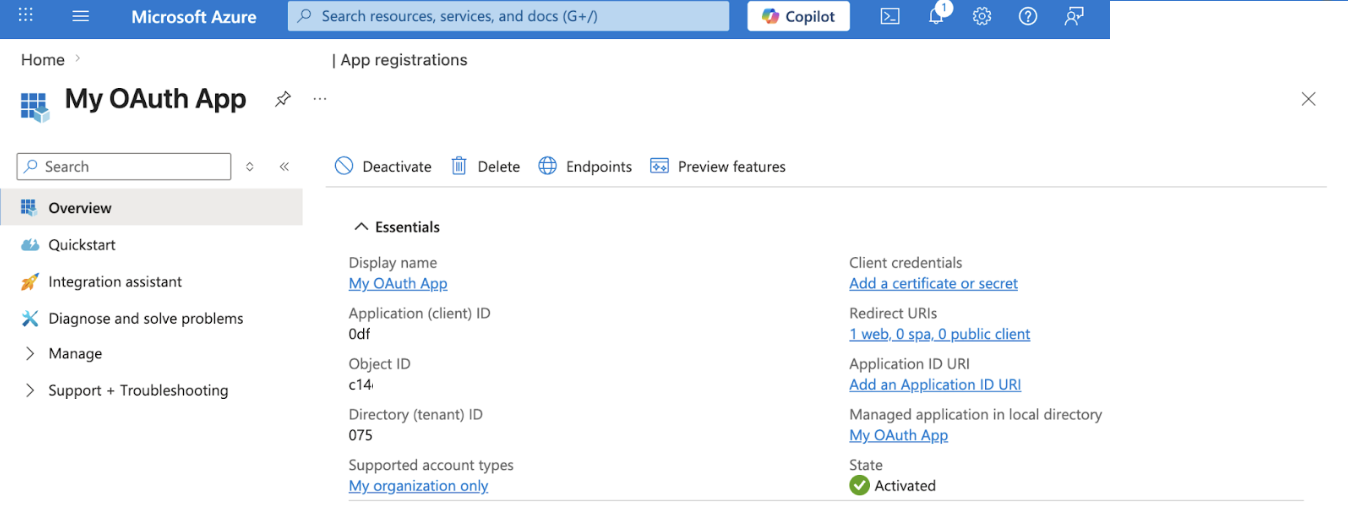Viewport: 1348px width, 516px height.
Task: Click the Supported account types label
Action: pos(431,465)
